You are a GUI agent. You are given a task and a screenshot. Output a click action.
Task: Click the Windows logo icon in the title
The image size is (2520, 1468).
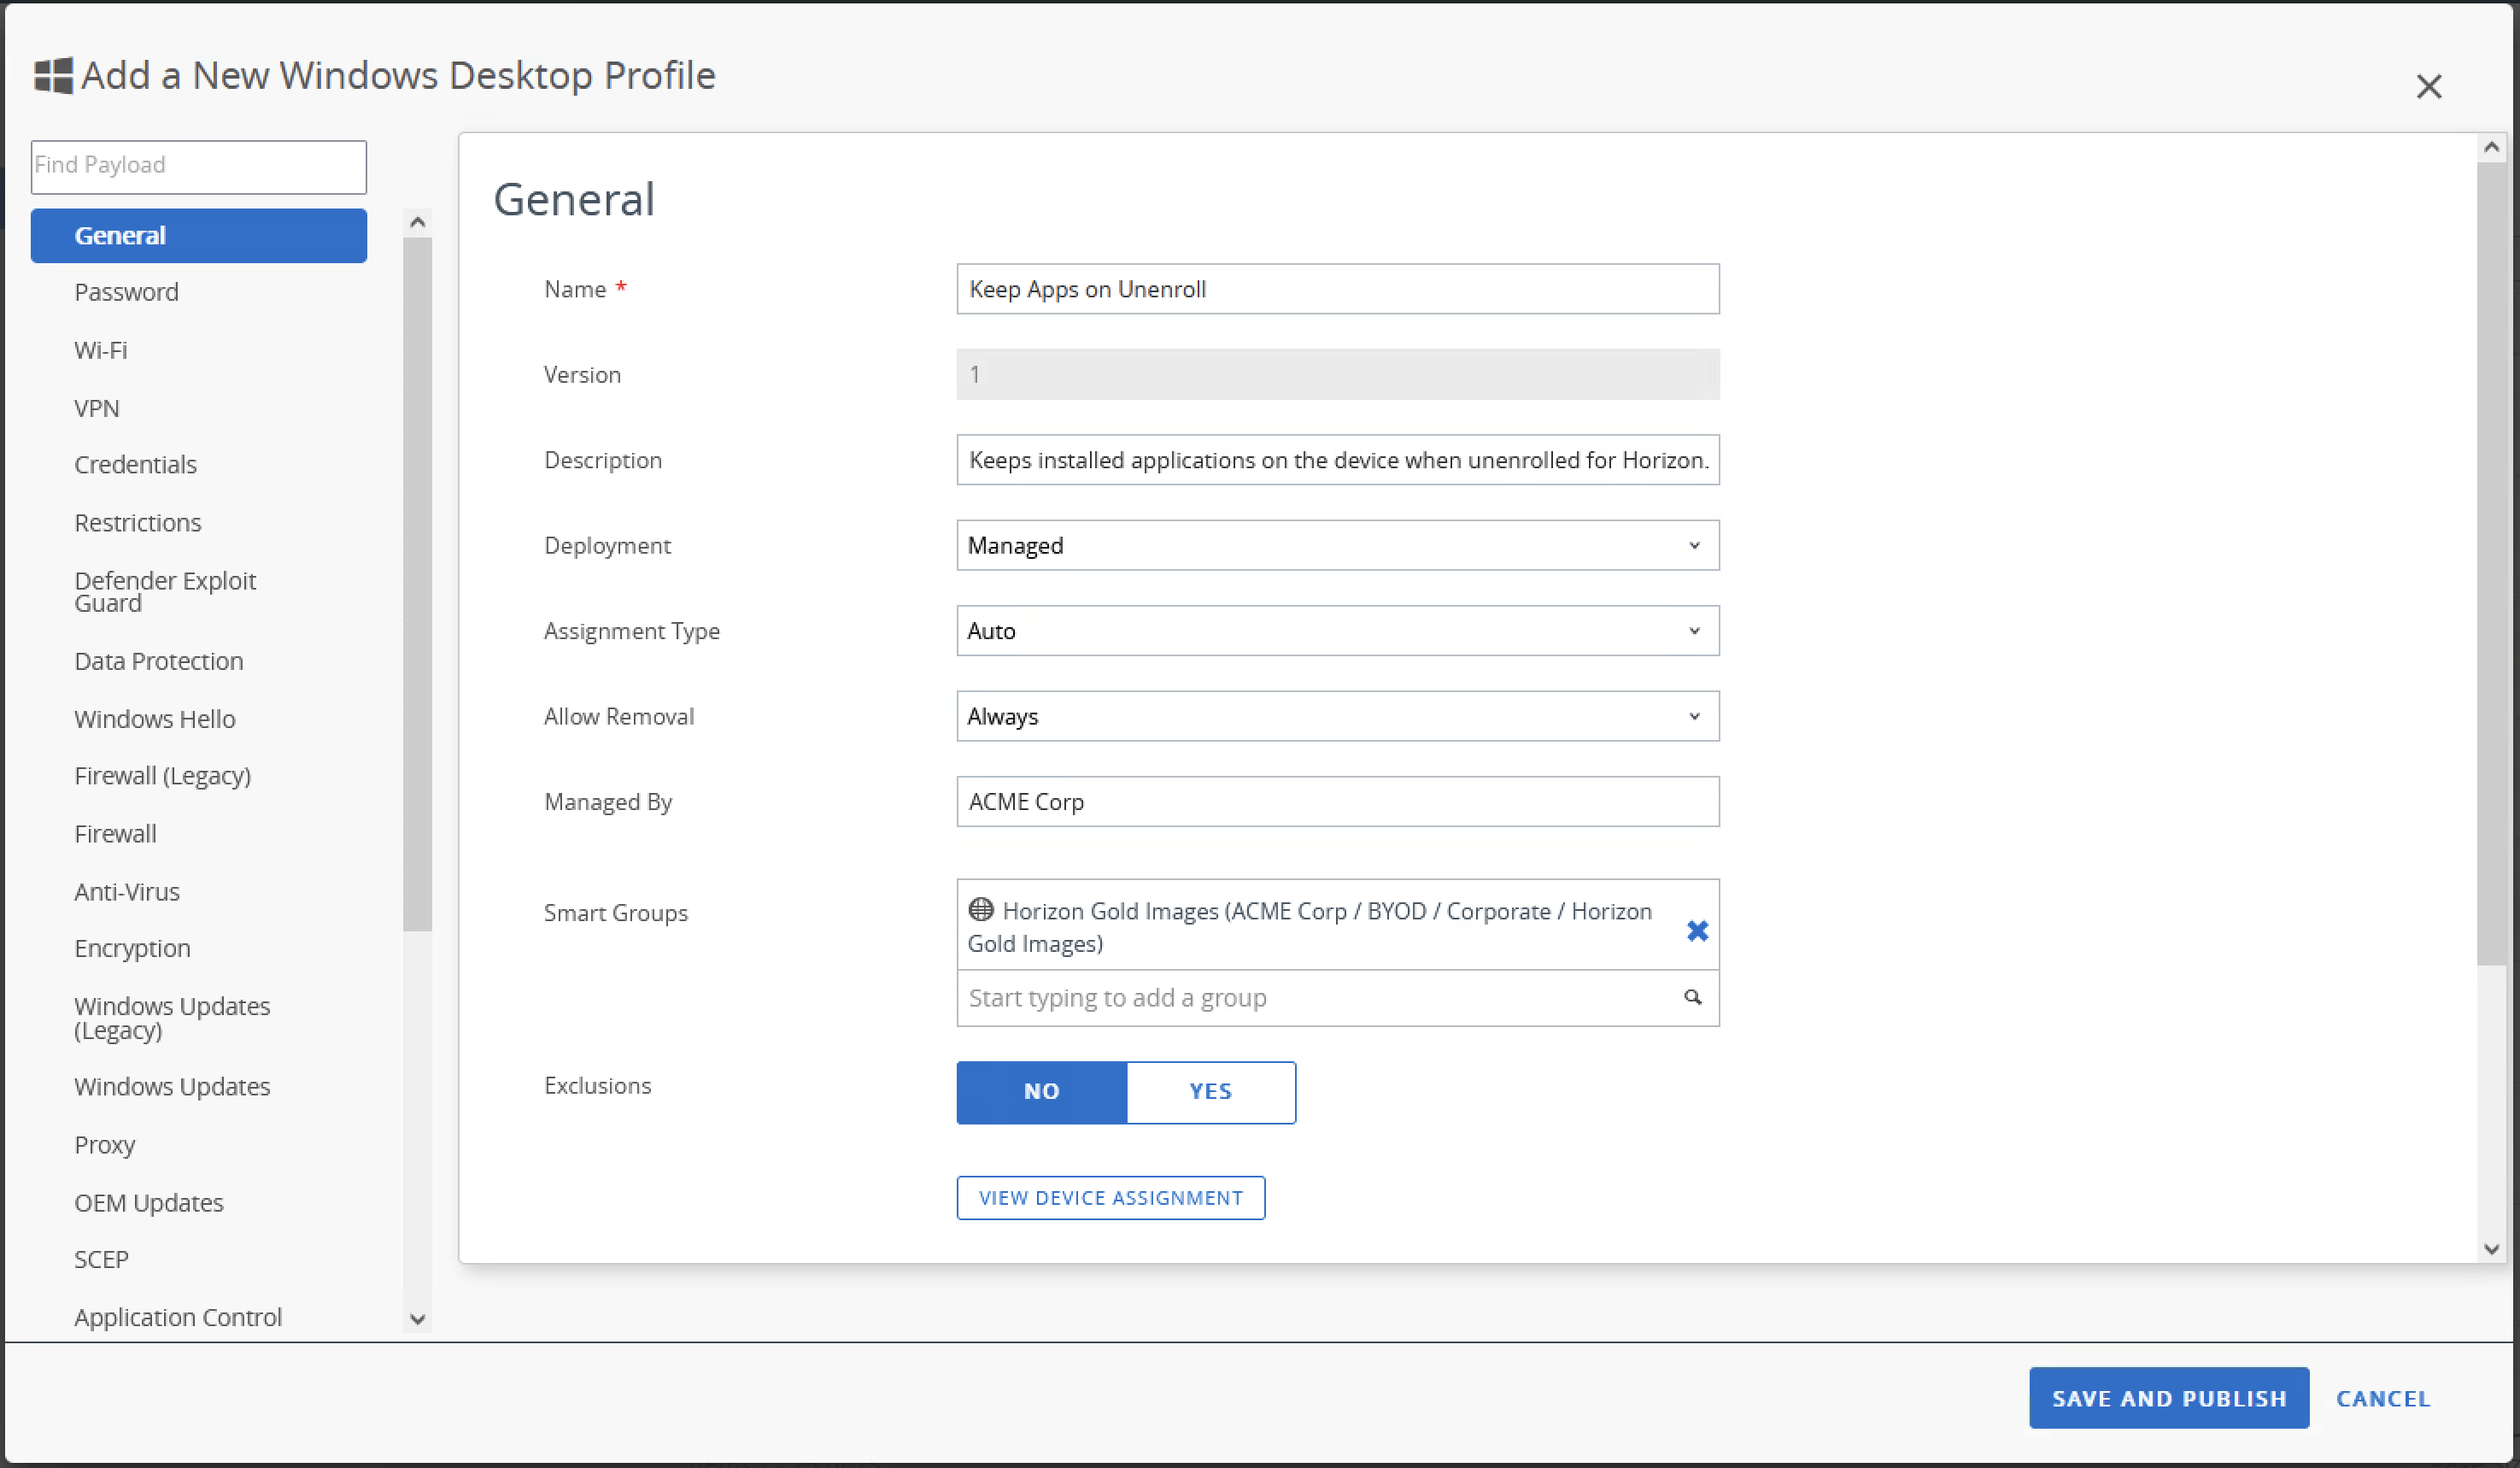(54, 75)
